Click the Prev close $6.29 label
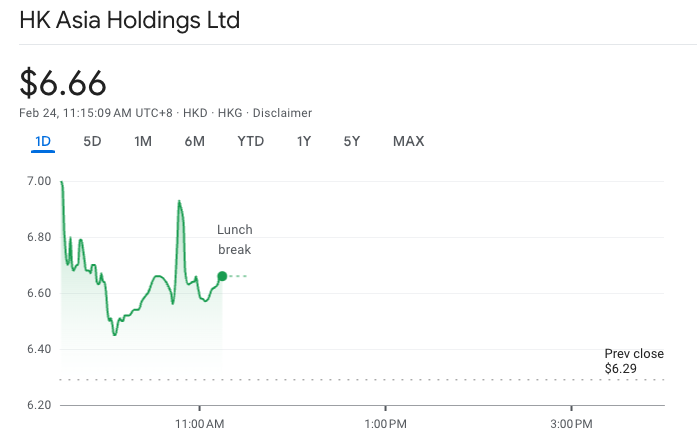The width and height of the screenshot is (697, 441). point(634,361)
